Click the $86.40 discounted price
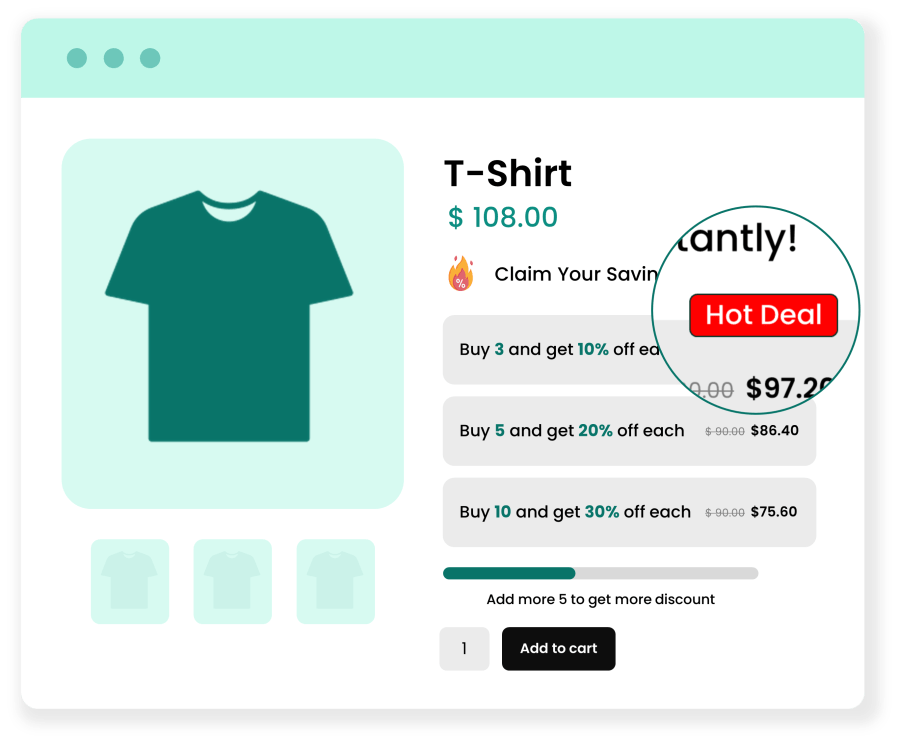Image resolution: width=899 pixels, height=743 pixels. [x=774, y=431]
